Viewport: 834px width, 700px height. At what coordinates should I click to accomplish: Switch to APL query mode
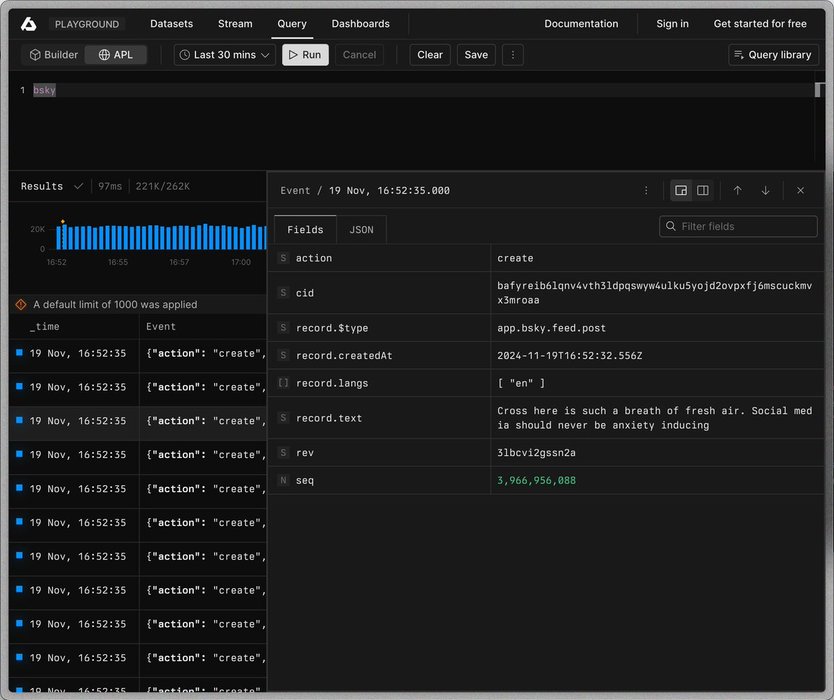click(x=115, y=55)
